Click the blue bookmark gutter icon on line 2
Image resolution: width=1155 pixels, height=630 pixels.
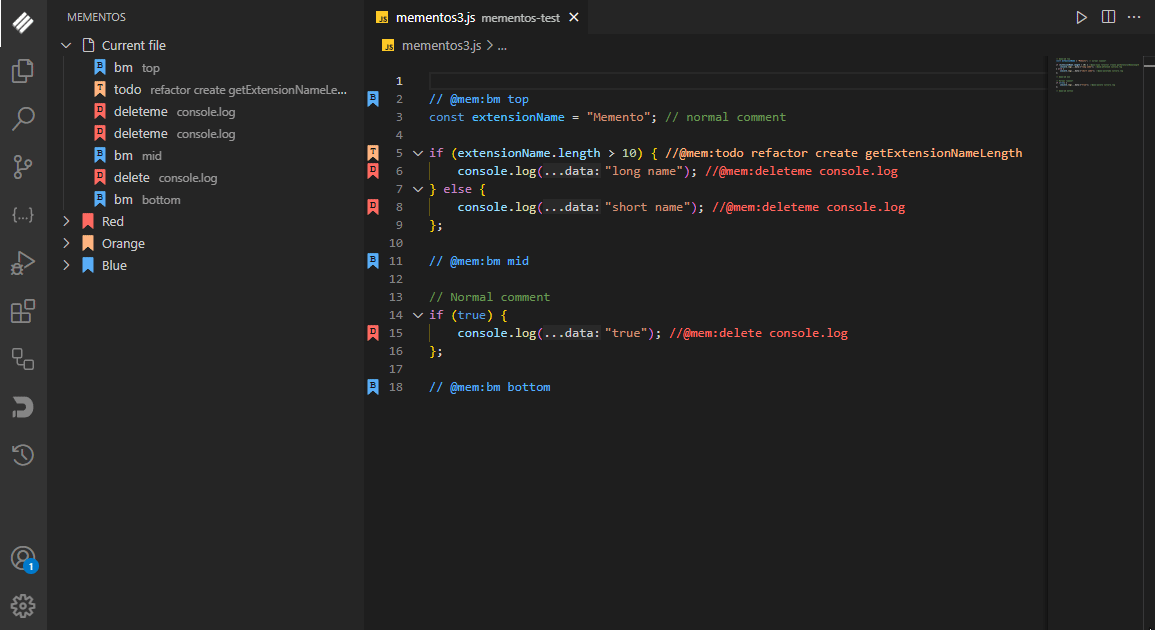[373, 99]
